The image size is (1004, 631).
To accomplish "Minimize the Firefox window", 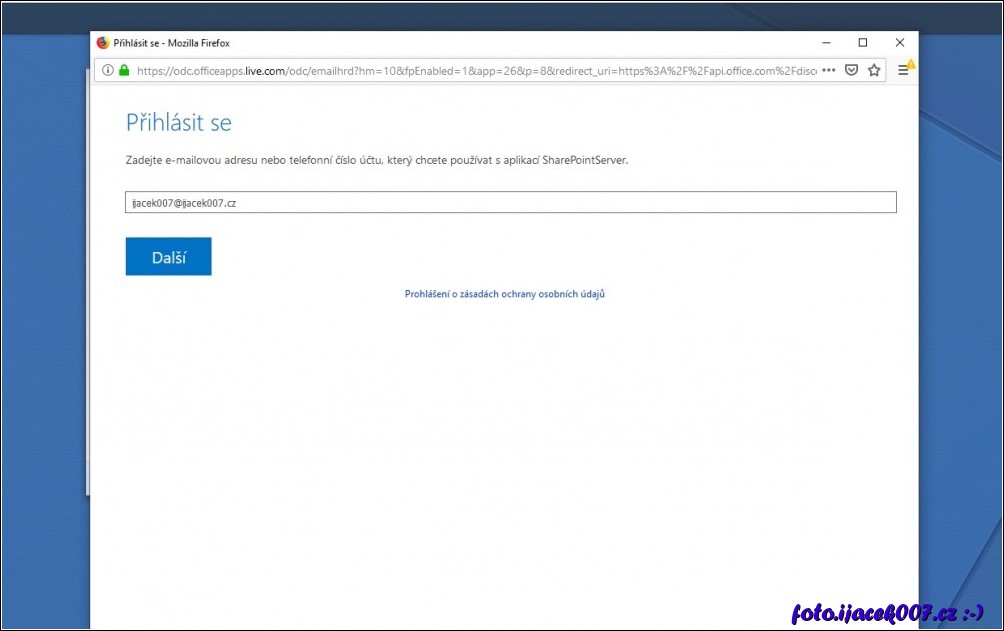I will click(x=826, y=43).
